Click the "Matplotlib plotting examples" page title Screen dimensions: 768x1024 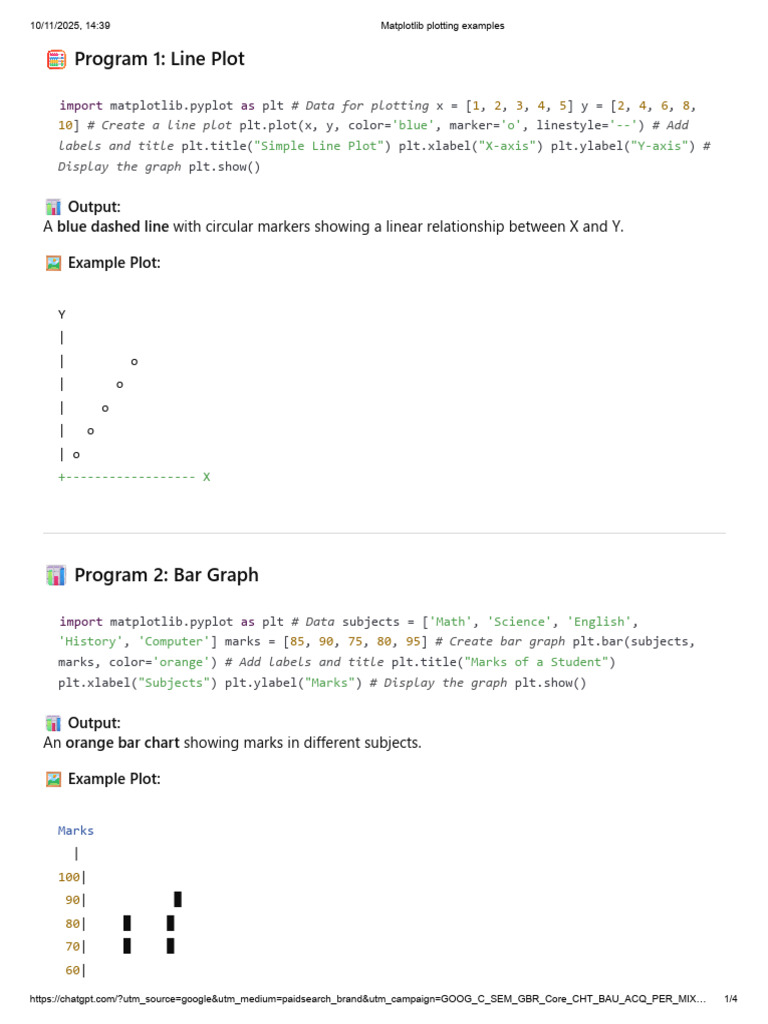(443, 26)
